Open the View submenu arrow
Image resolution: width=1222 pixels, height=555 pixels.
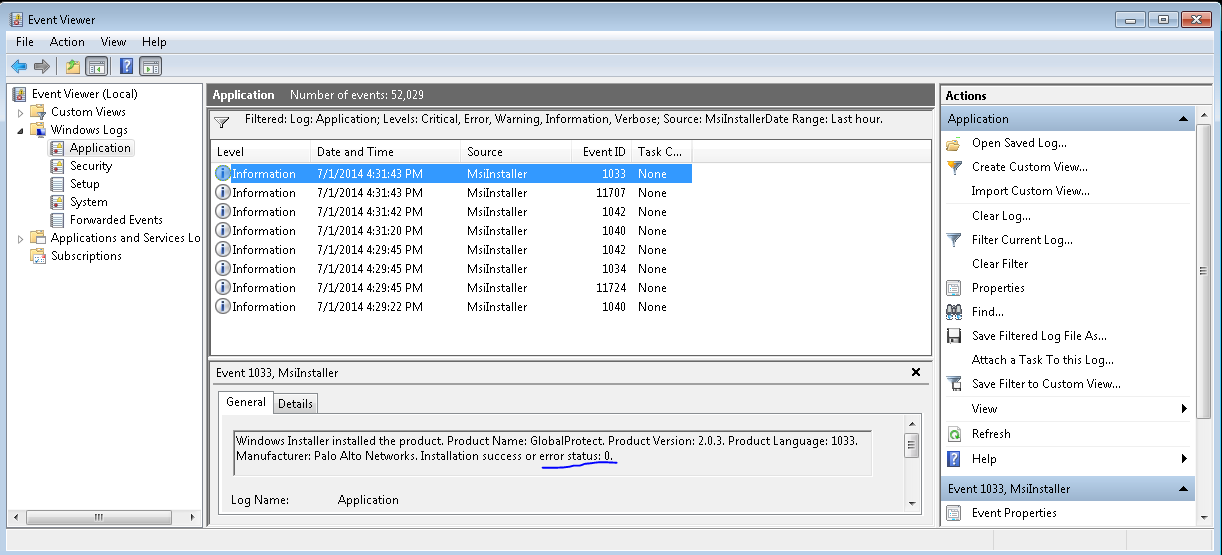1184,409
